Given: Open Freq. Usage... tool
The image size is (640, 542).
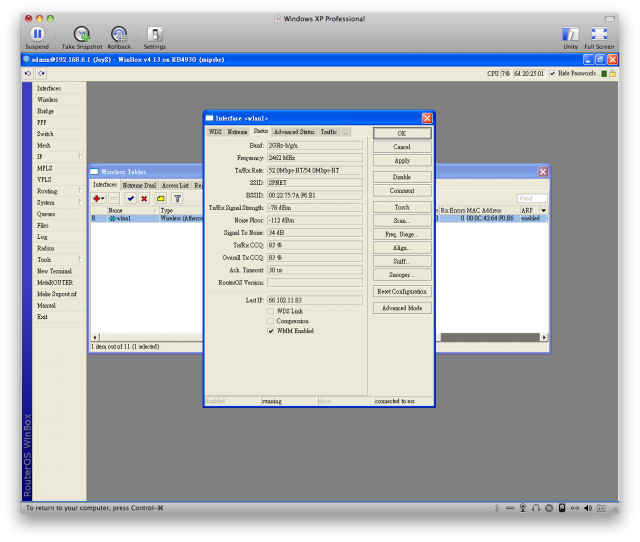Looking at the screenshot, I should coord(402,234).
